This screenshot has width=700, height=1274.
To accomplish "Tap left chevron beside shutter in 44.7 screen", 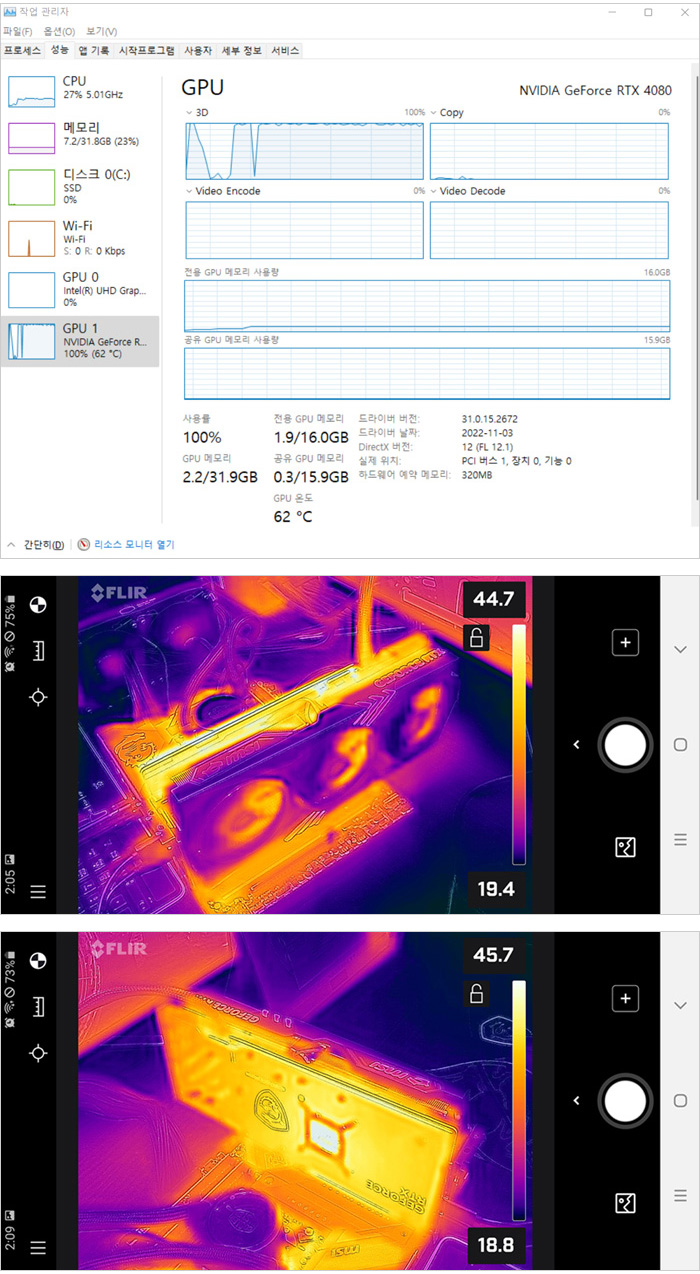I will tap(576, 744).
